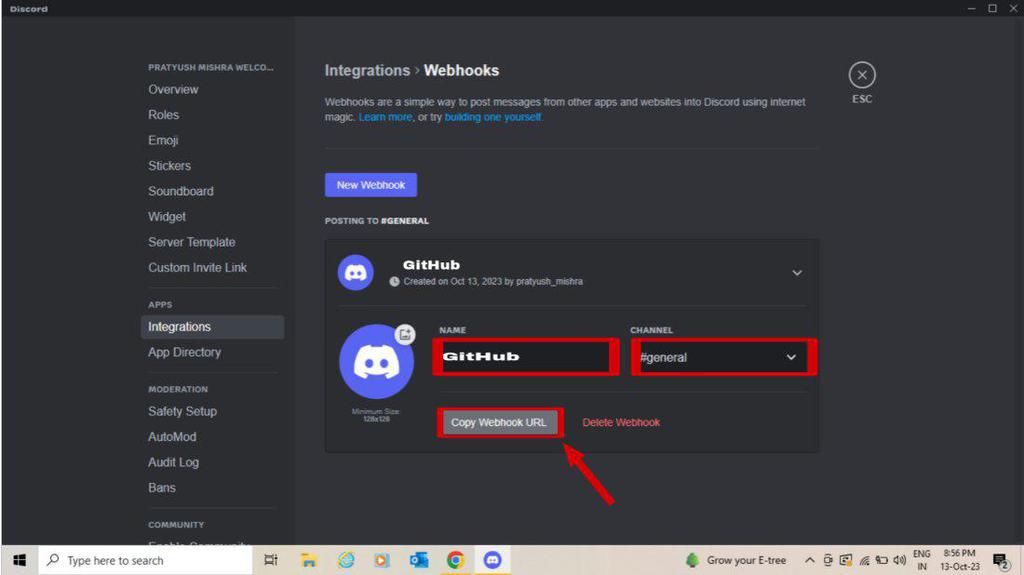Open Safety Setup

(182, 412)
